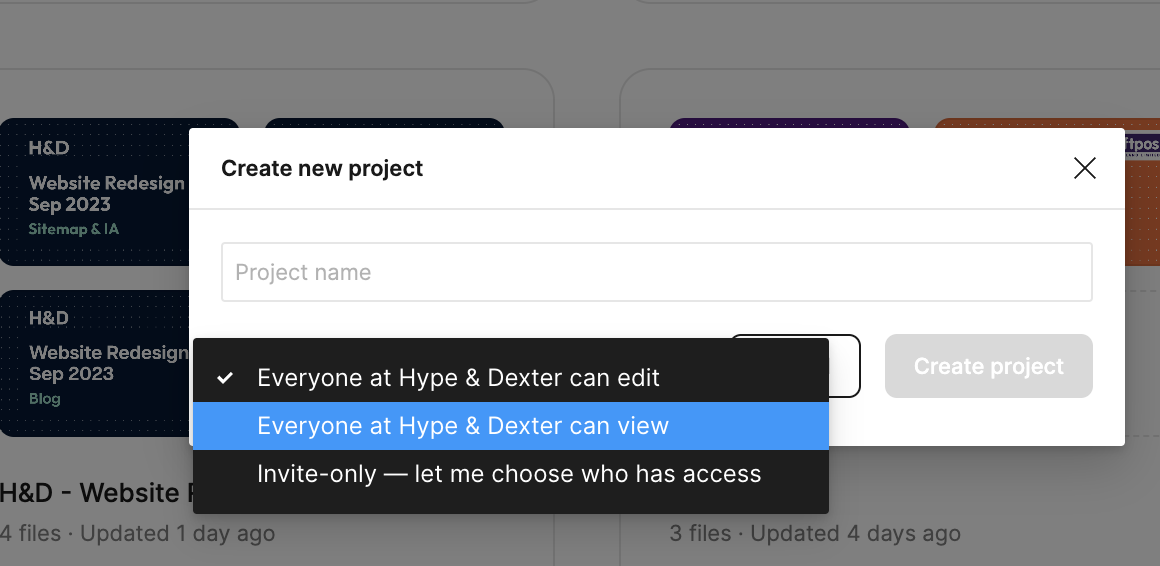
Task: Click the checkmark beside the 'can edit' option
Action: pos(226,378)
